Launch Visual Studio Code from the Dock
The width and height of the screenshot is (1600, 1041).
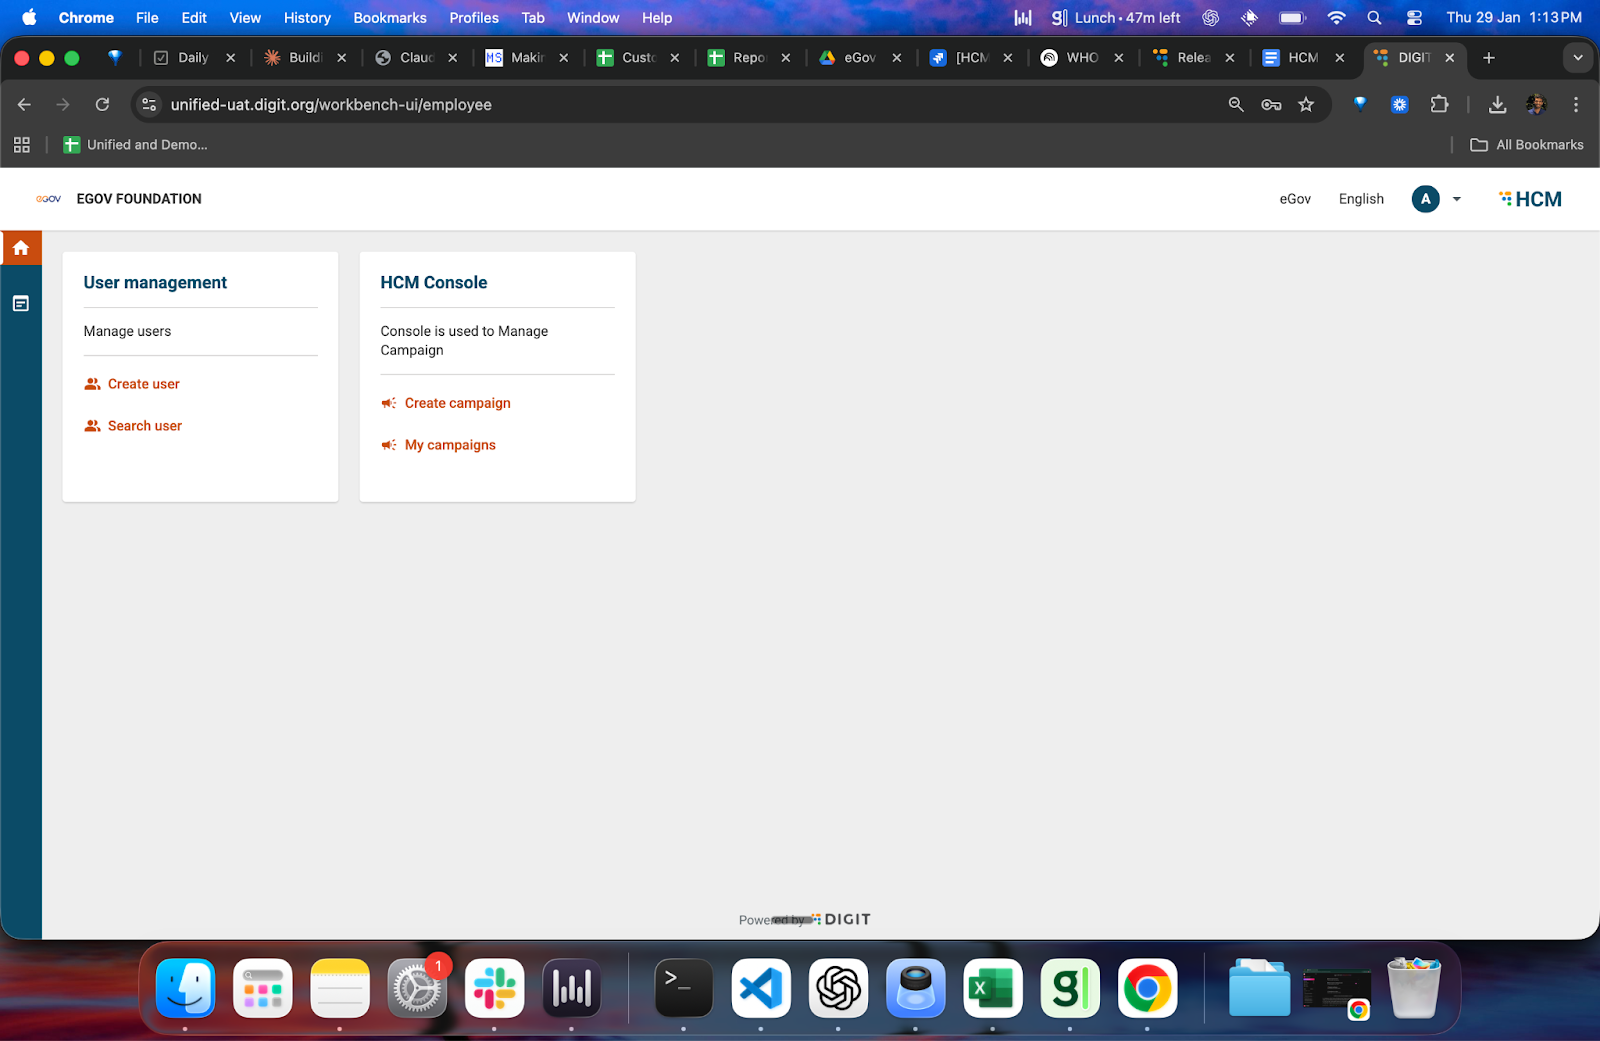click(x=761, y=989)
